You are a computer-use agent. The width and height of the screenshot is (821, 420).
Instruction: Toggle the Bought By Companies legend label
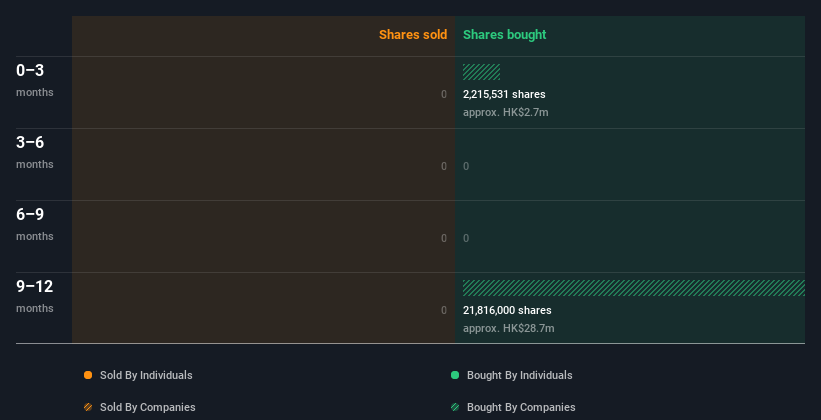coord(521,407)
